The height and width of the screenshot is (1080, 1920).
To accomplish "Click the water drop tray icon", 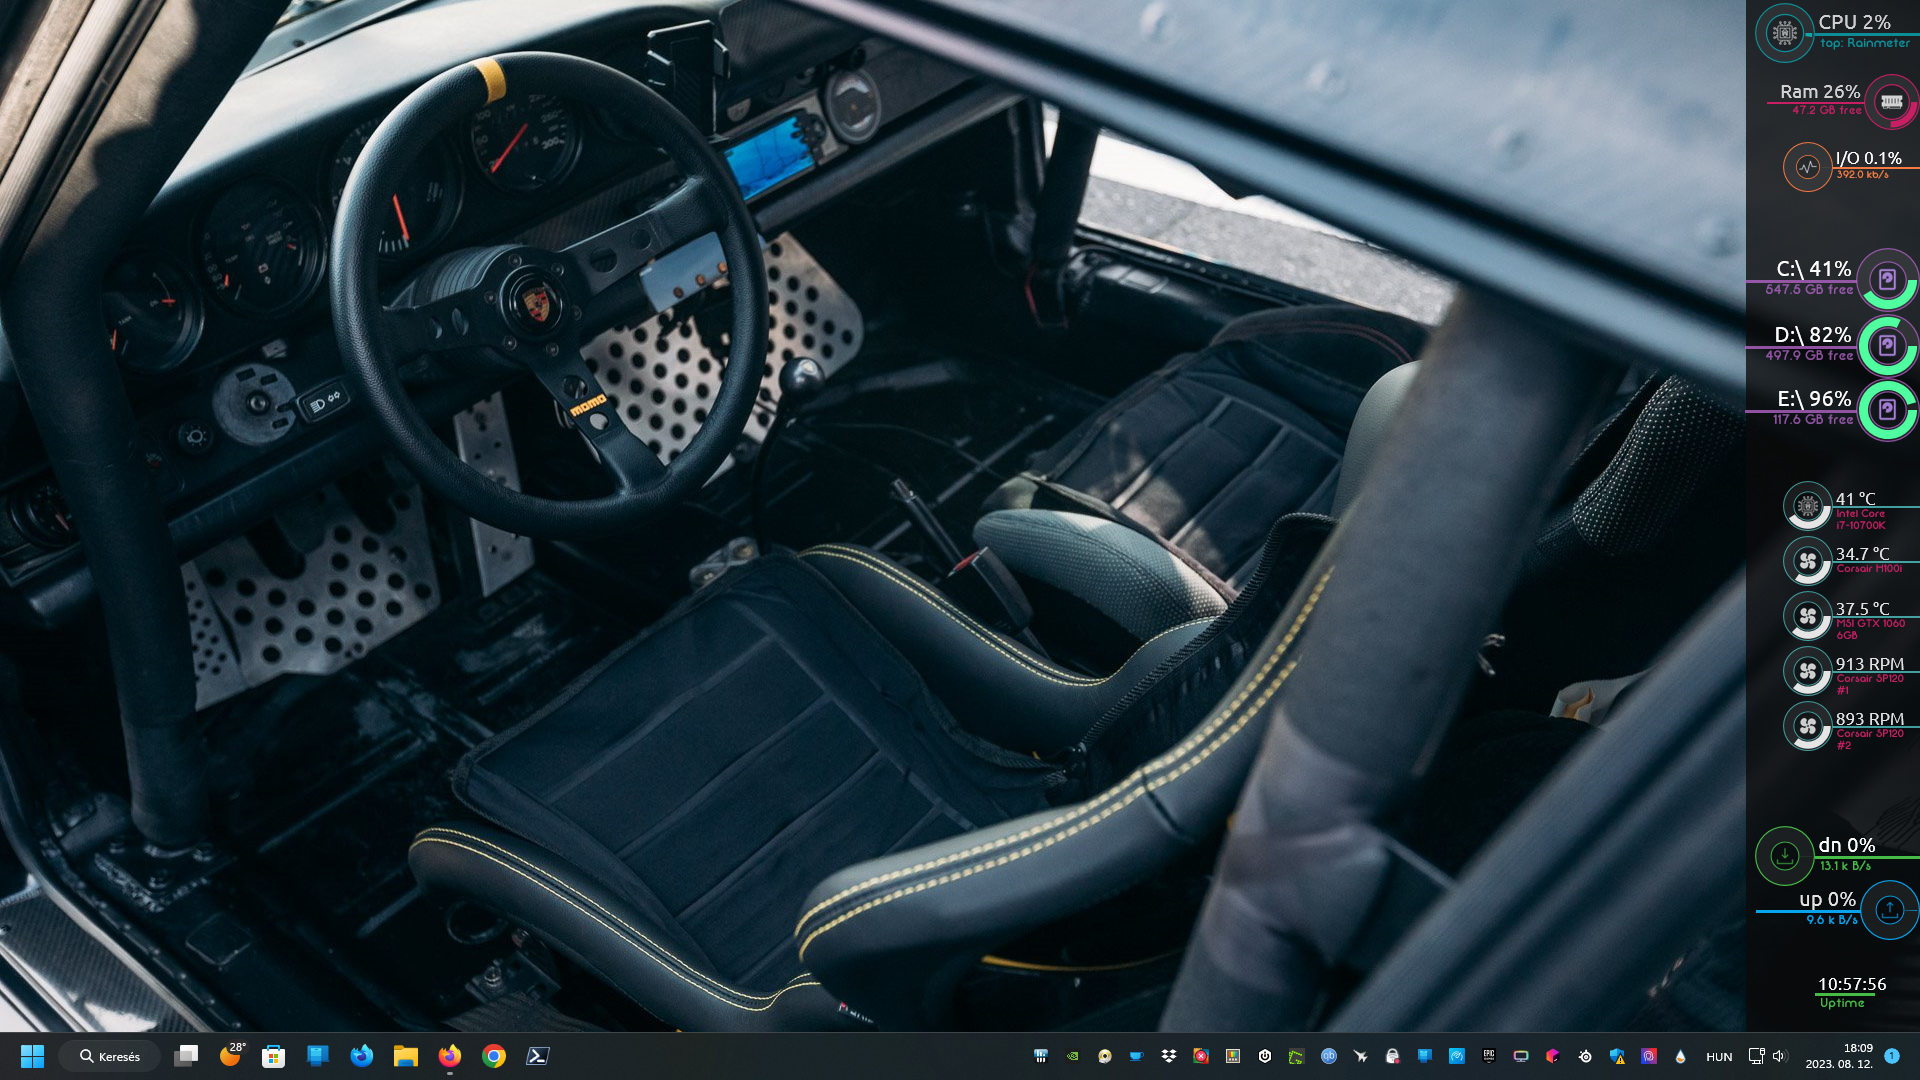I will (1680, 1056).
